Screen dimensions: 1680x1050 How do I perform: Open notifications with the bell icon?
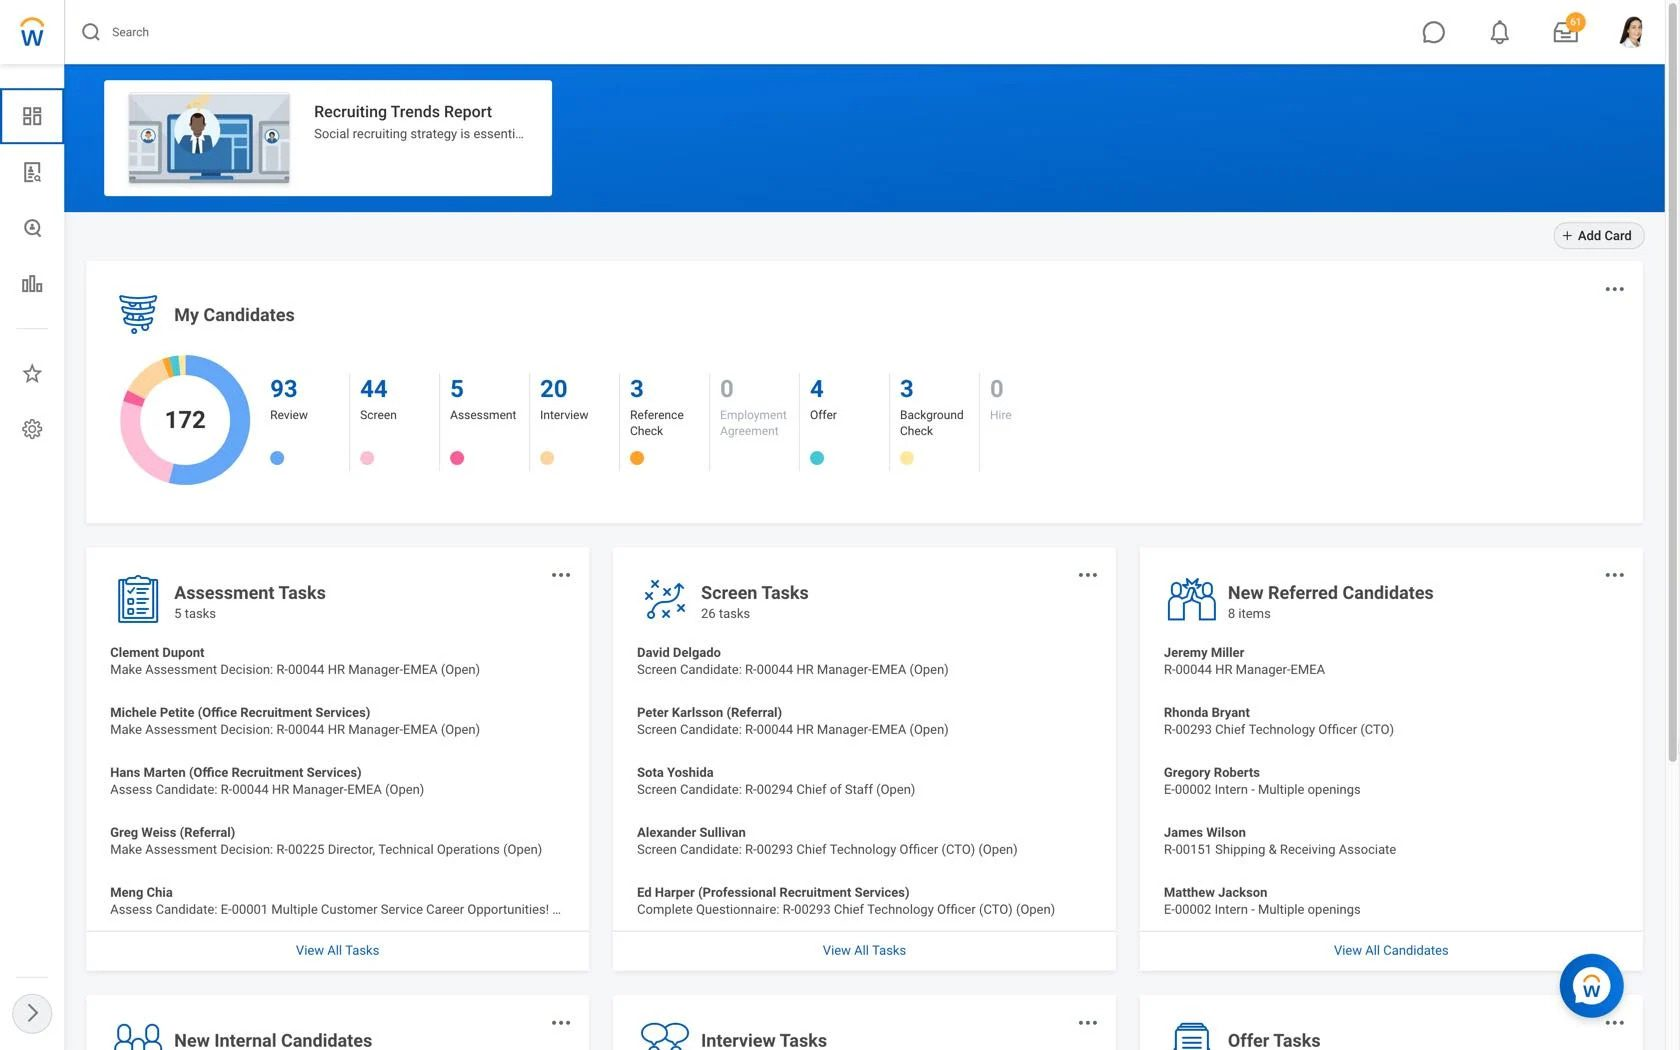[x=1498, y=32]
